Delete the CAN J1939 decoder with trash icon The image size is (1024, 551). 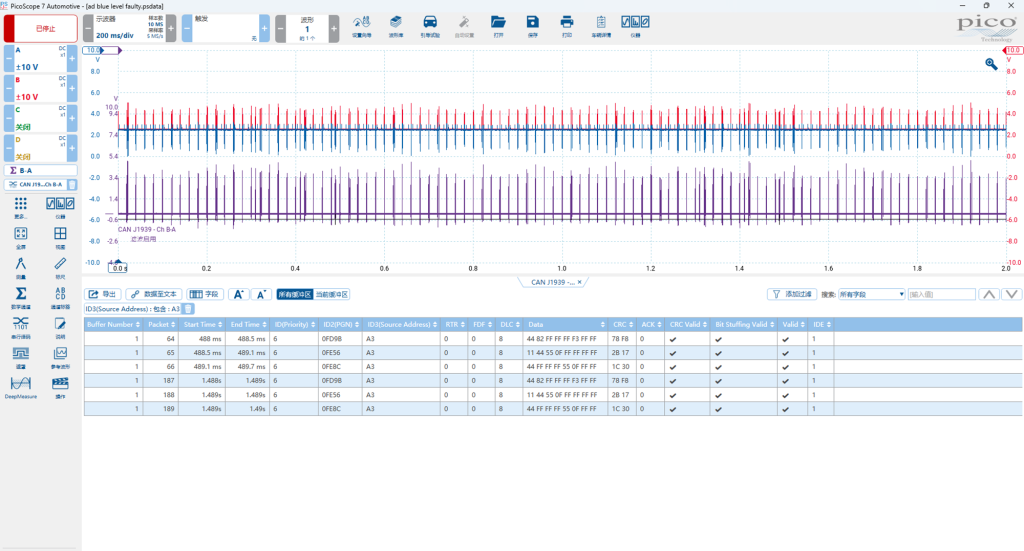click(72, 185)
